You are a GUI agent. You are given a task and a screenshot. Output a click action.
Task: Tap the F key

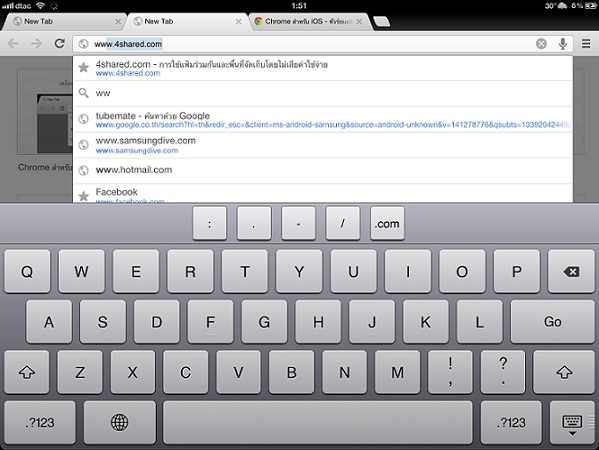(x=210, y=322)
